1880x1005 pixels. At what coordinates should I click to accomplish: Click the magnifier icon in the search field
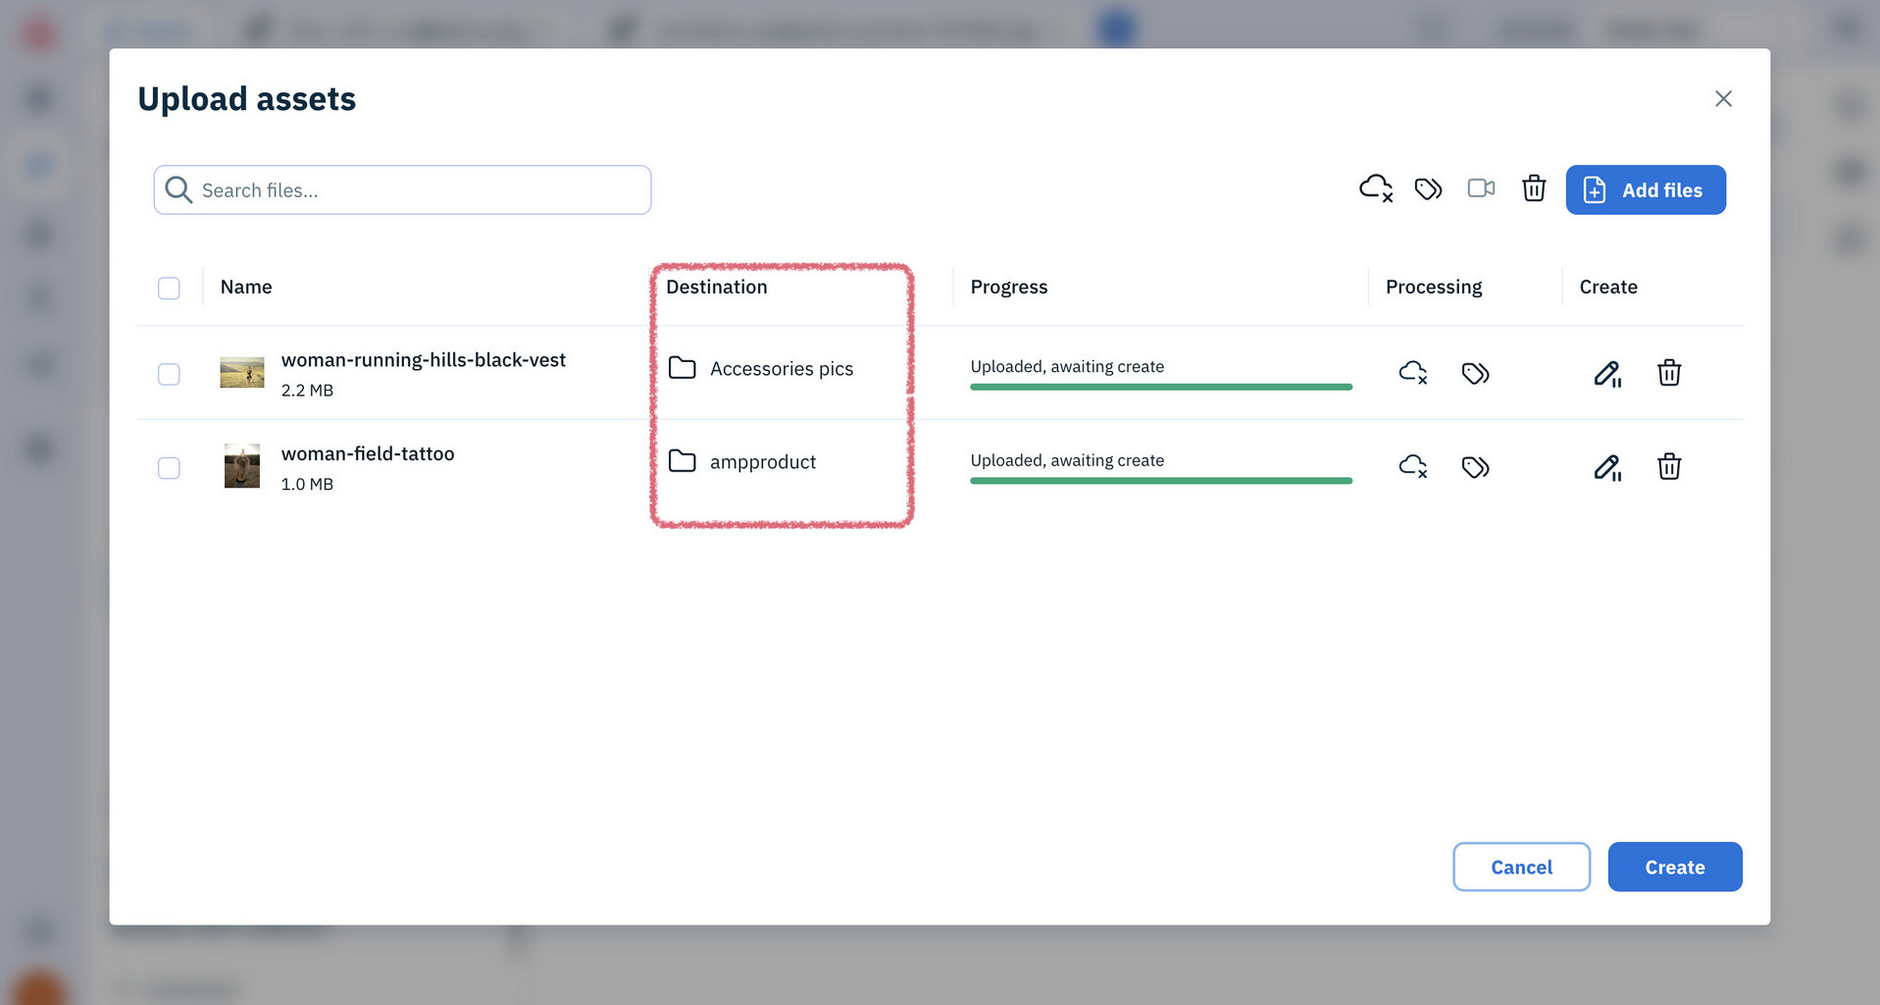(x=178, y=189)
